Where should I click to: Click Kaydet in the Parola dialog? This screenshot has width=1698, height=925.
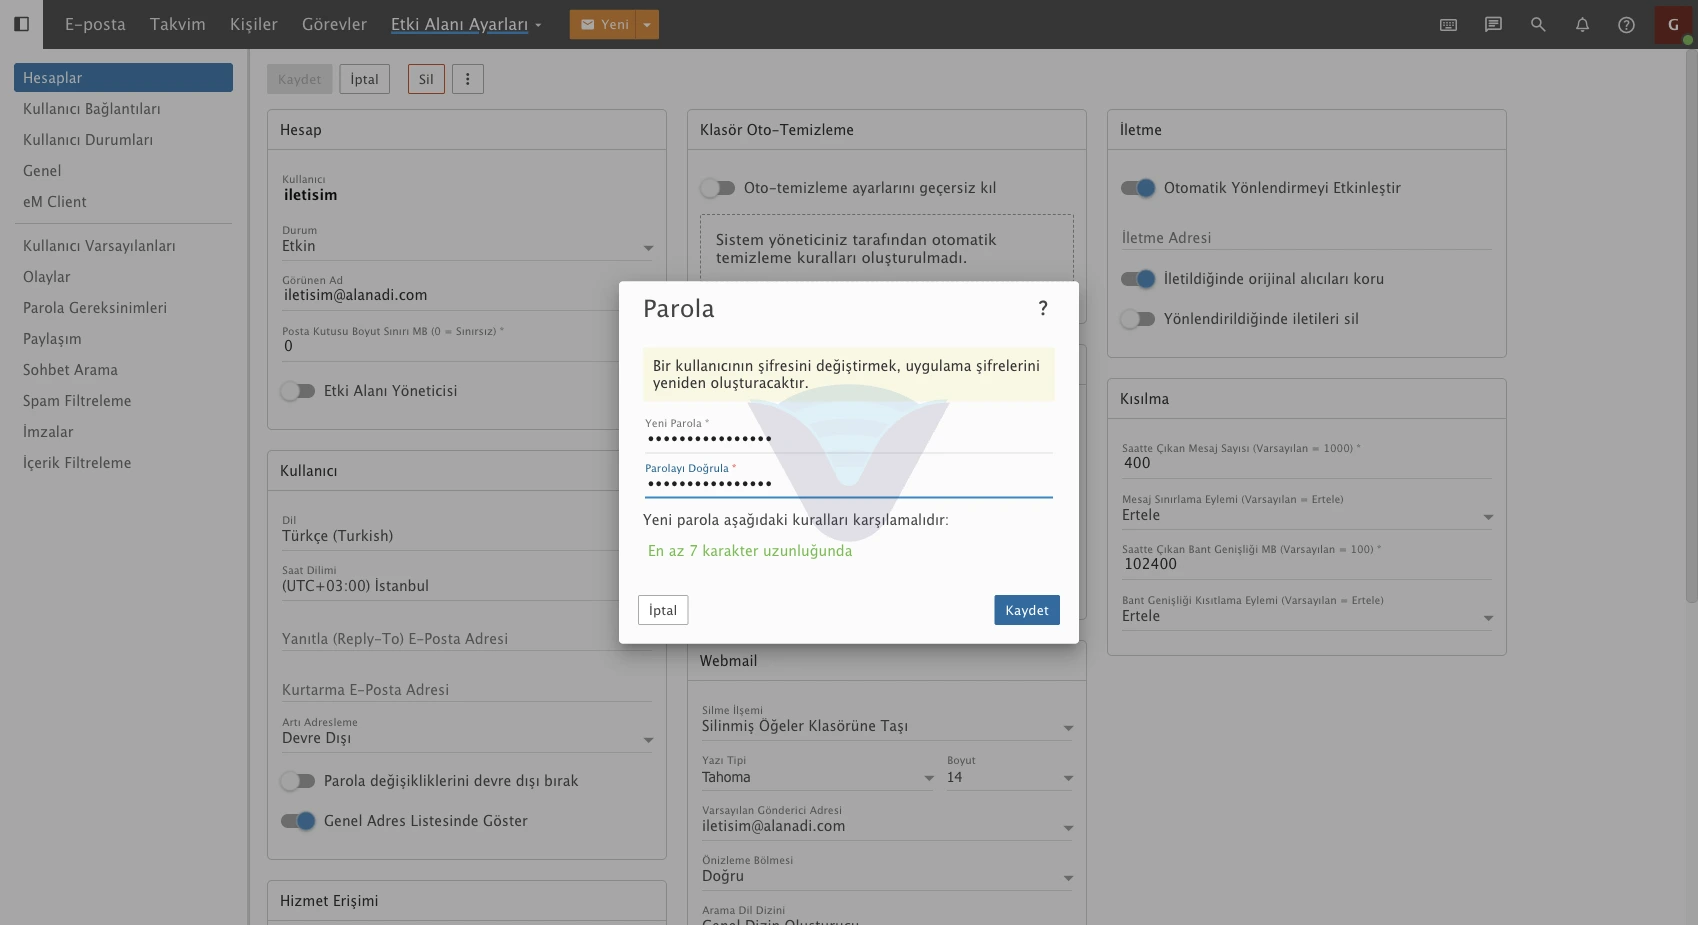coord(1027,610)
